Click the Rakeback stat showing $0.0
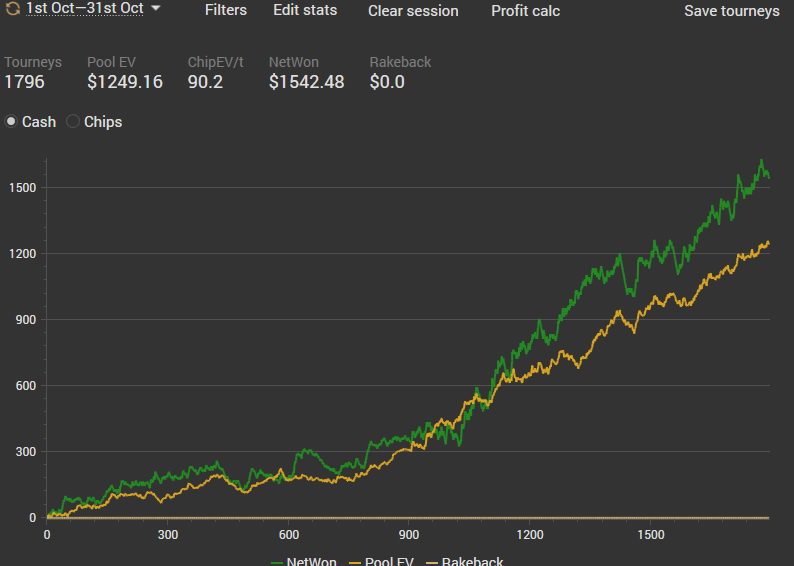This screenshot has width=794, height=566. pyautogui.click(x=387, y=82)
